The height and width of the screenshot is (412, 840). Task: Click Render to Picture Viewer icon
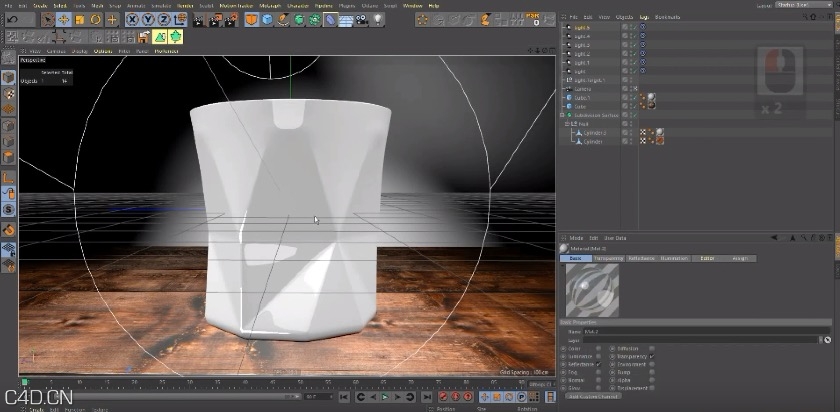point(215,20)
